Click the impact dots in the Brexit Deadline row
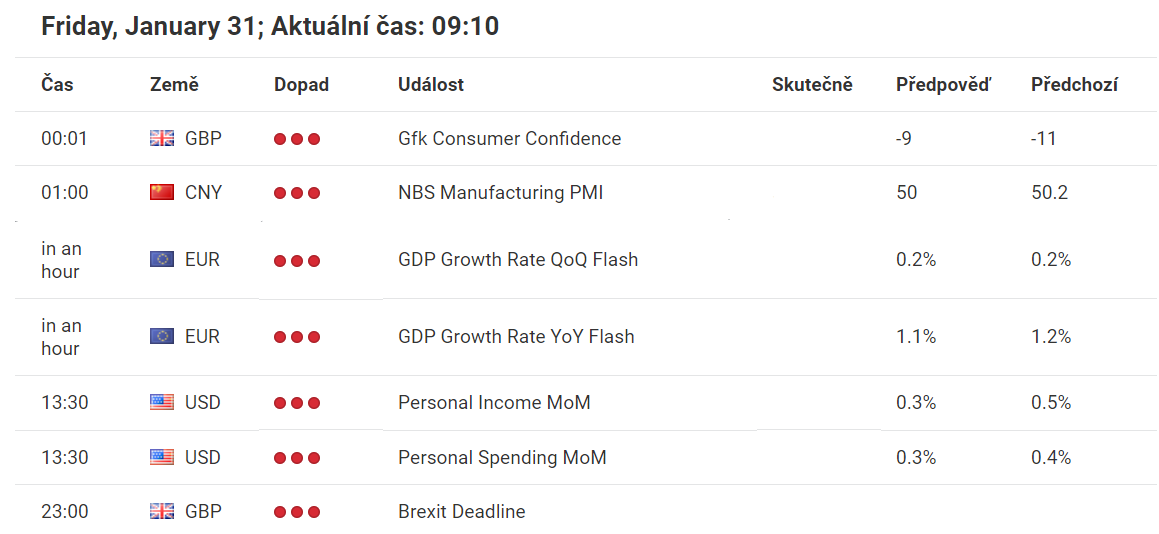 coord(297,511)
